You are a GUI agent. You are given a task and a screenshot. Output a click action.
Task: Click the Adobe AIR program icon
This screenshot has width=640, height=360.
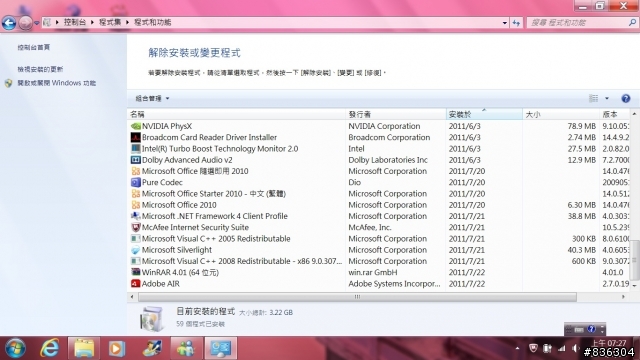[x=136, y=283]
